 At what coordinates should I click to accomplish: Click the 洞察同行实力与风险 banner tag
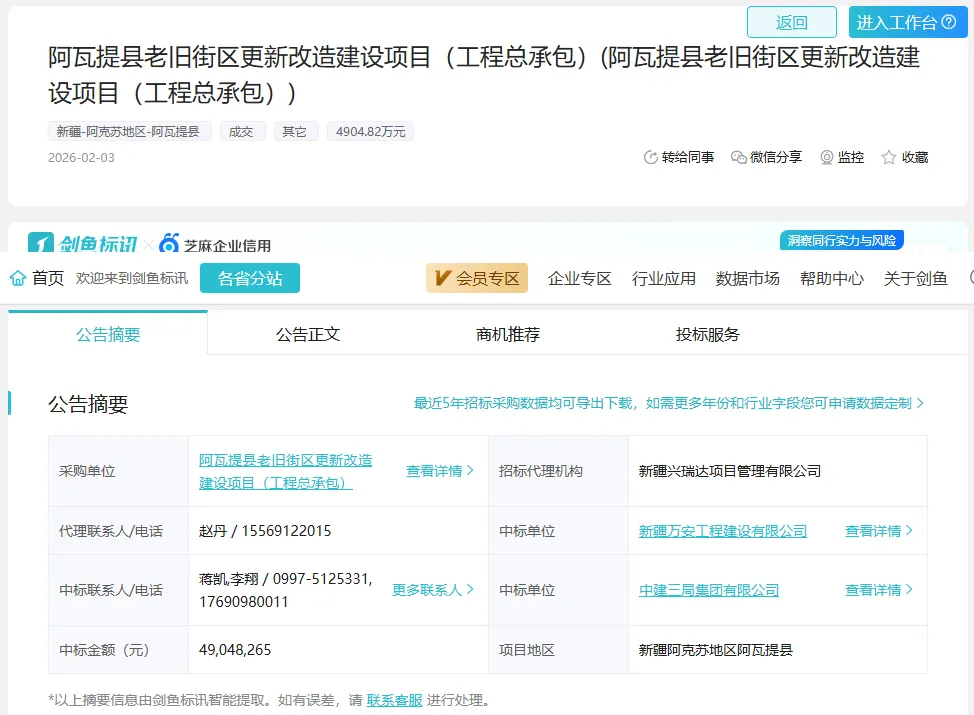point(841,240)
